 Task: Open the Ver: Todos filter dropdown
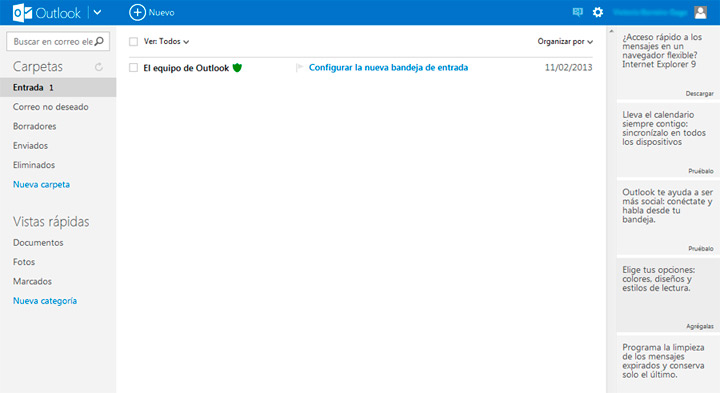166,41
